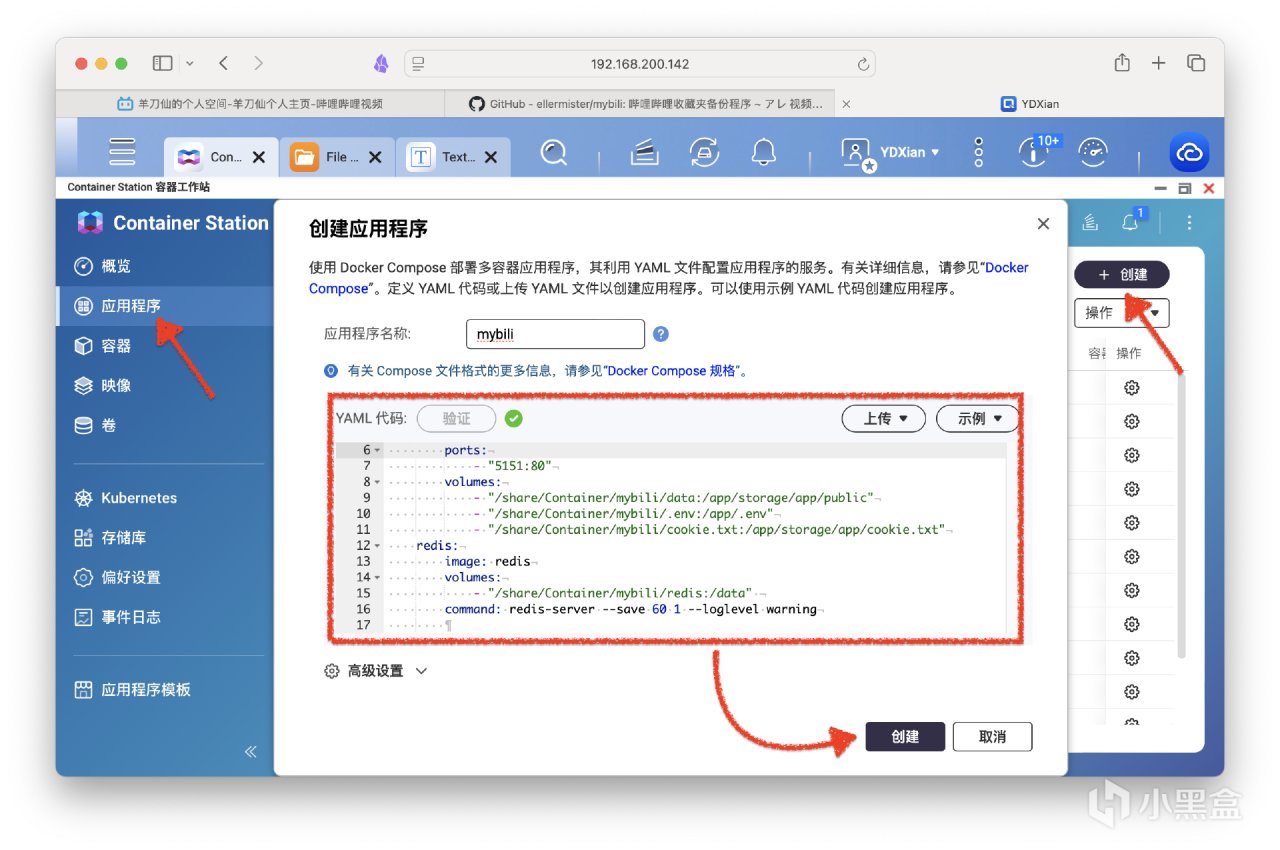
Task: Open a new browser tab
Action: click(1158, 63)
